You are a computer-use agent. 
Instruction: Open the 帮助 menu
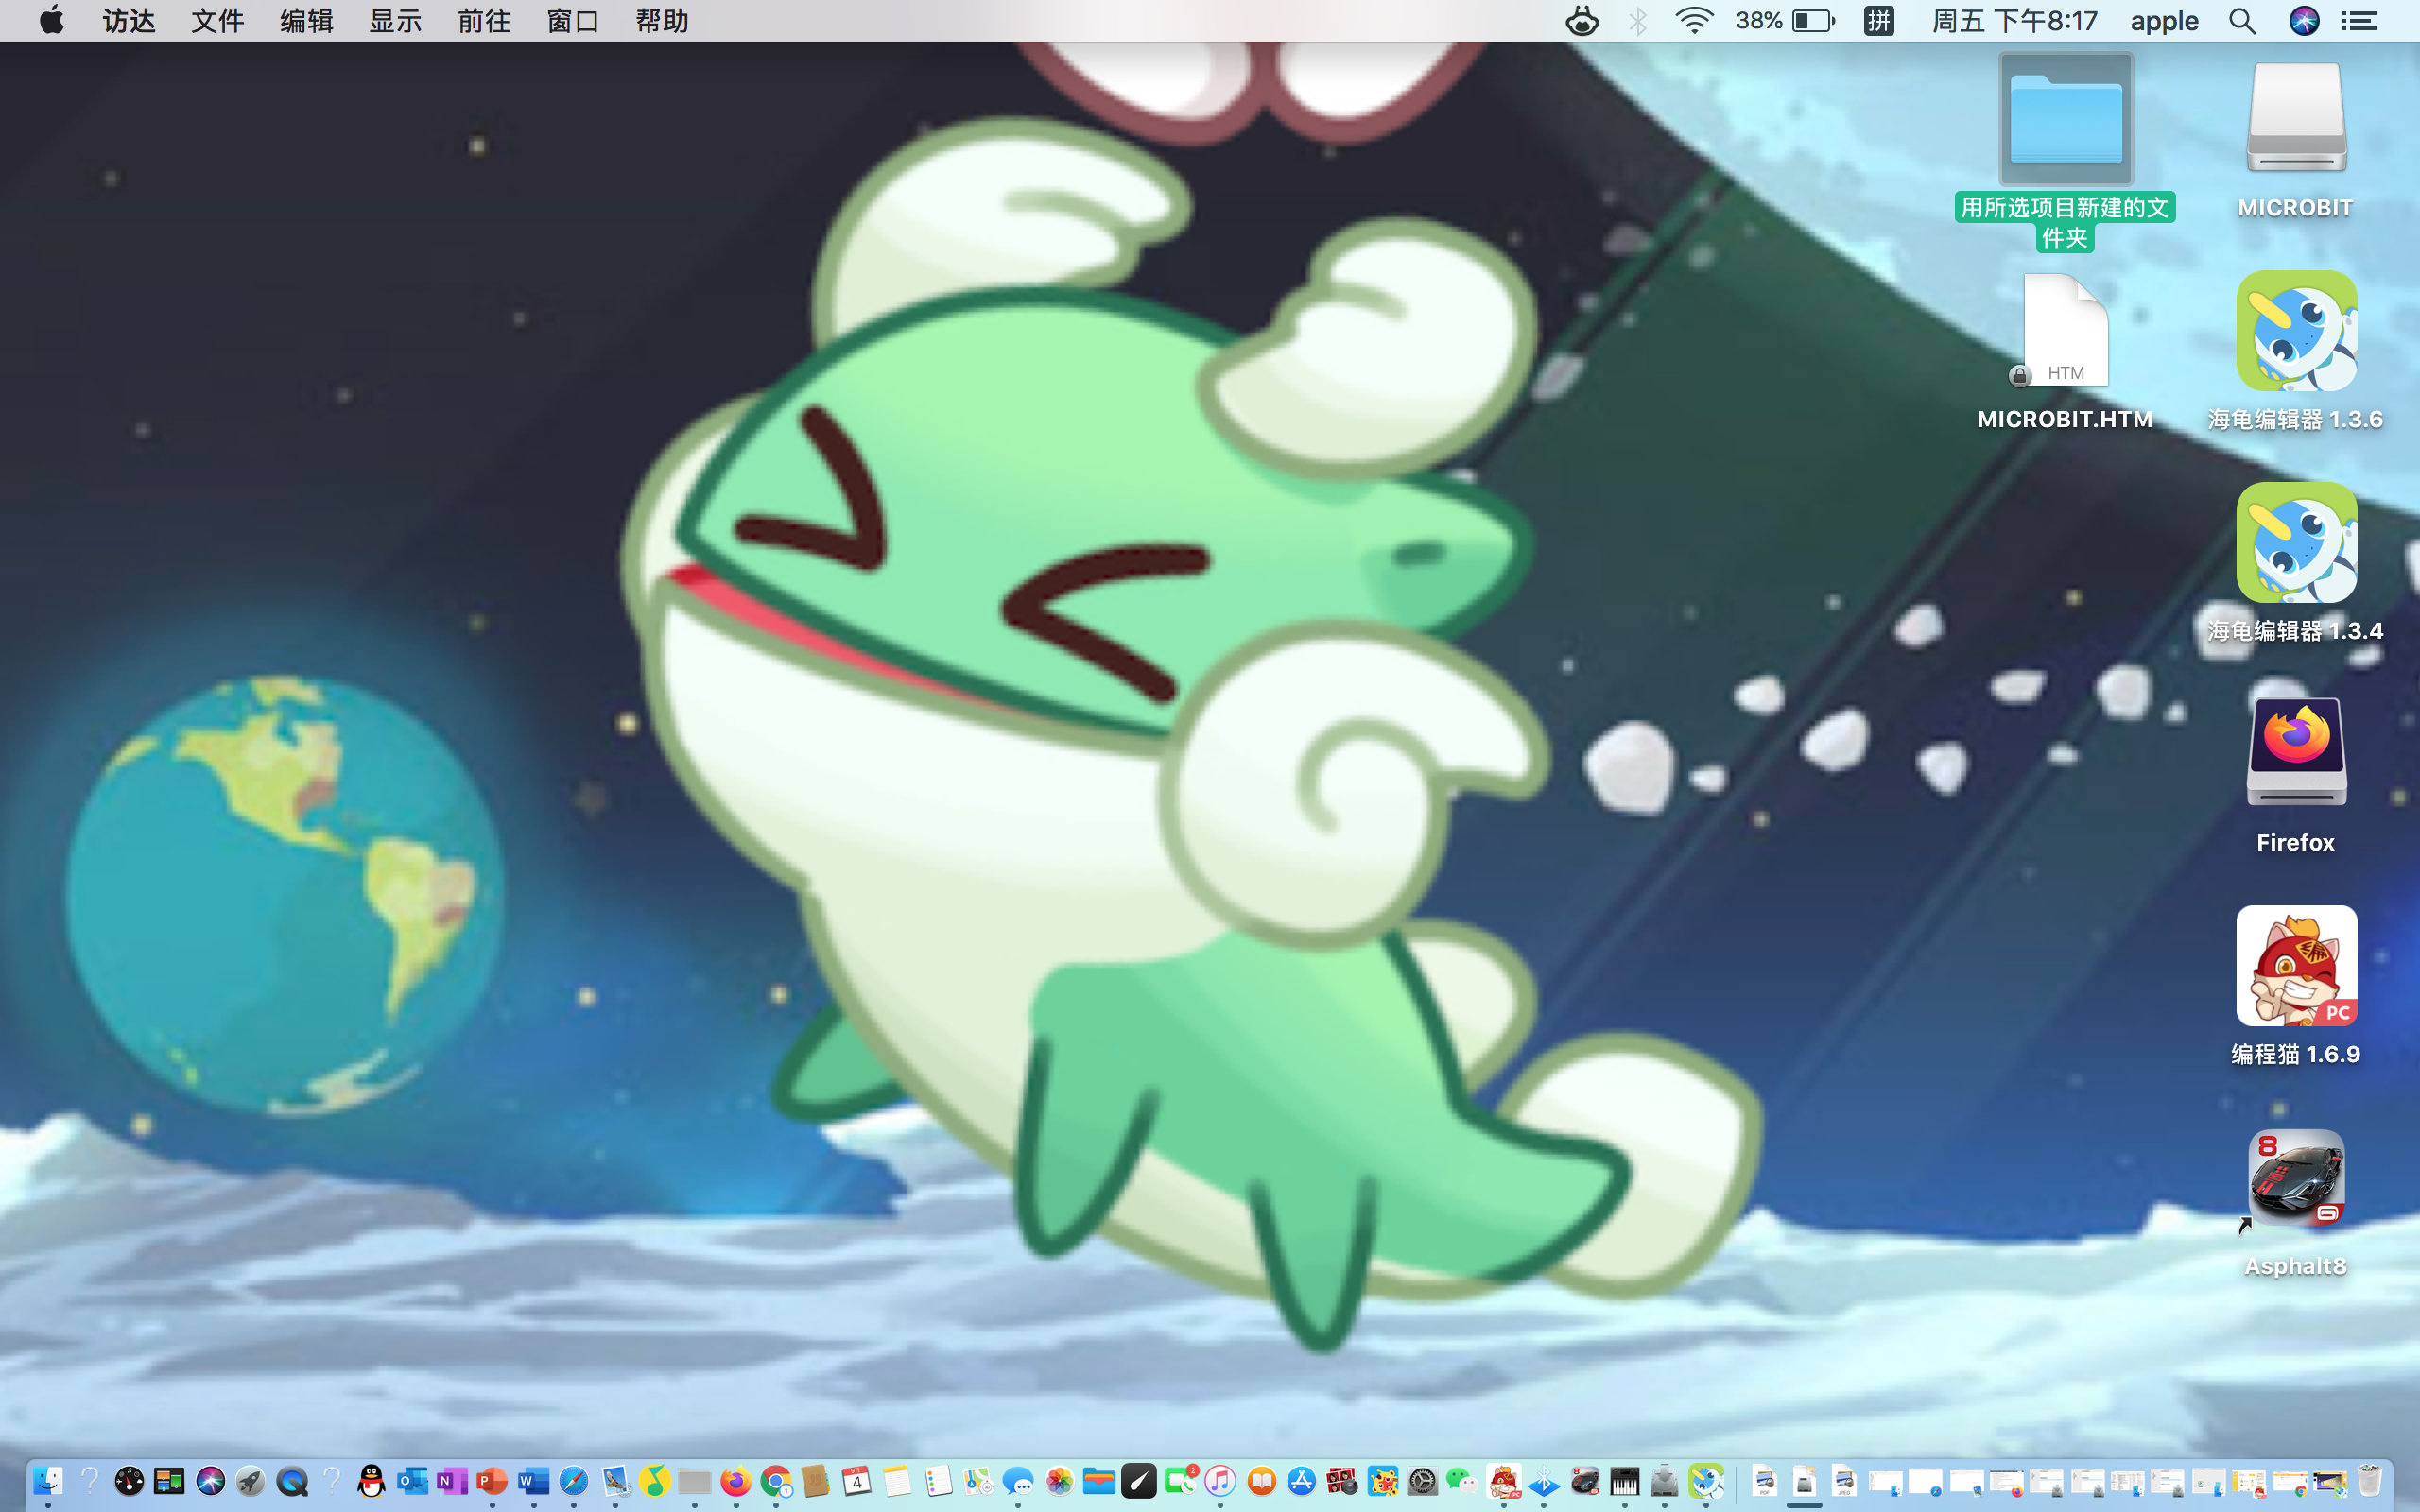point(662,21)
